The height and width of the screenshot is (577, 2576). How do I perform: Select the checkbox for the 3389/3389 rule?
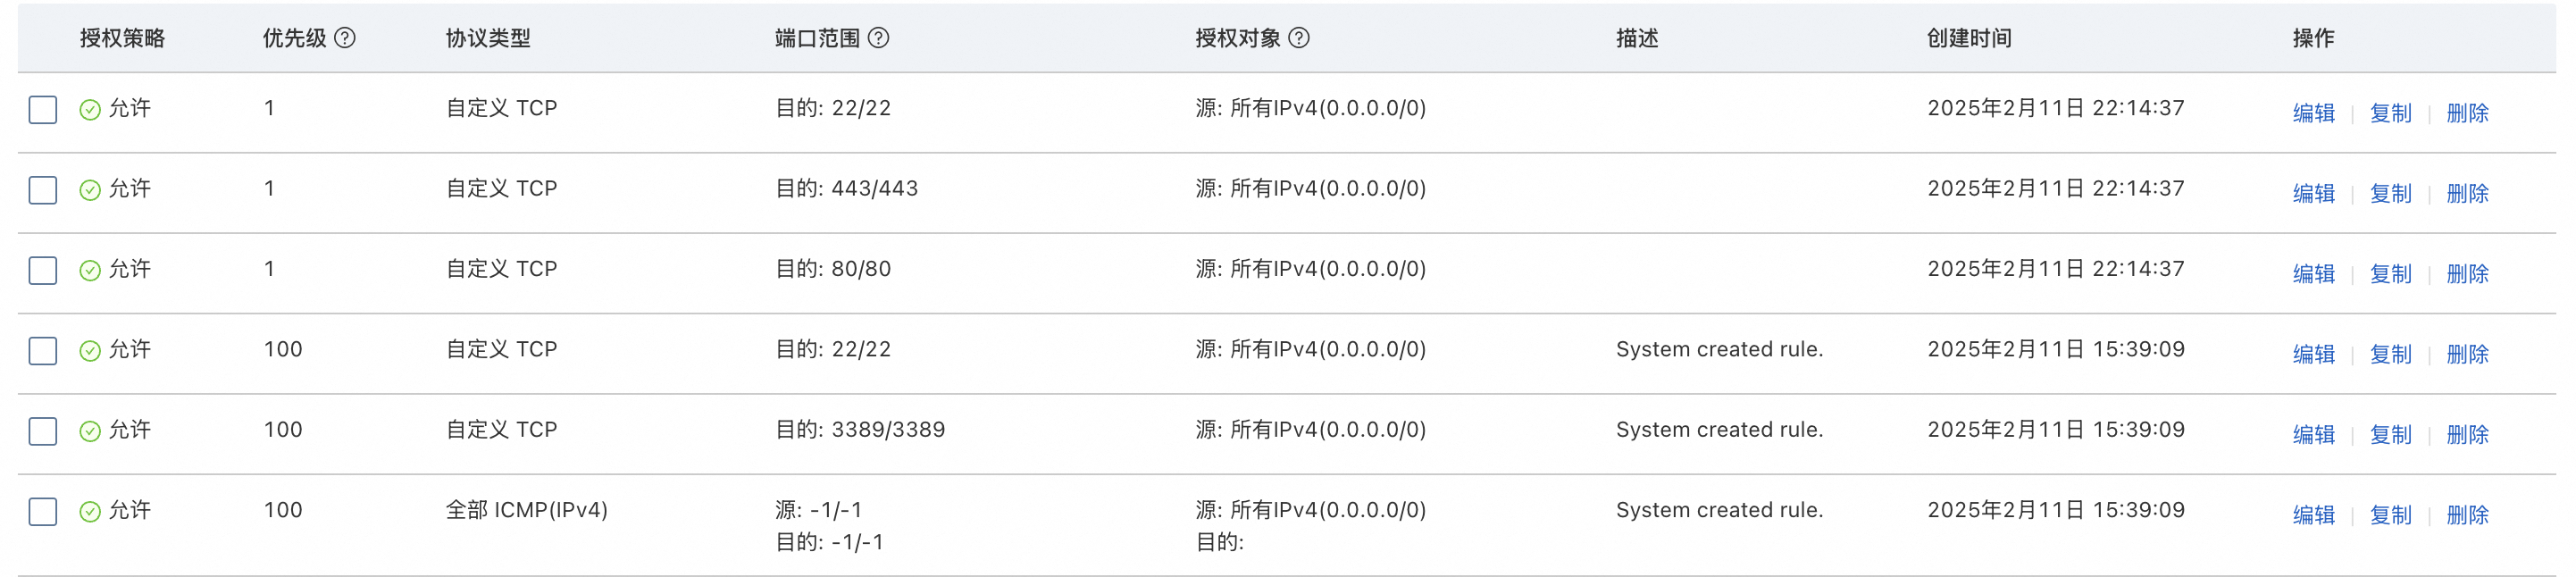click(x=43, y=431)
